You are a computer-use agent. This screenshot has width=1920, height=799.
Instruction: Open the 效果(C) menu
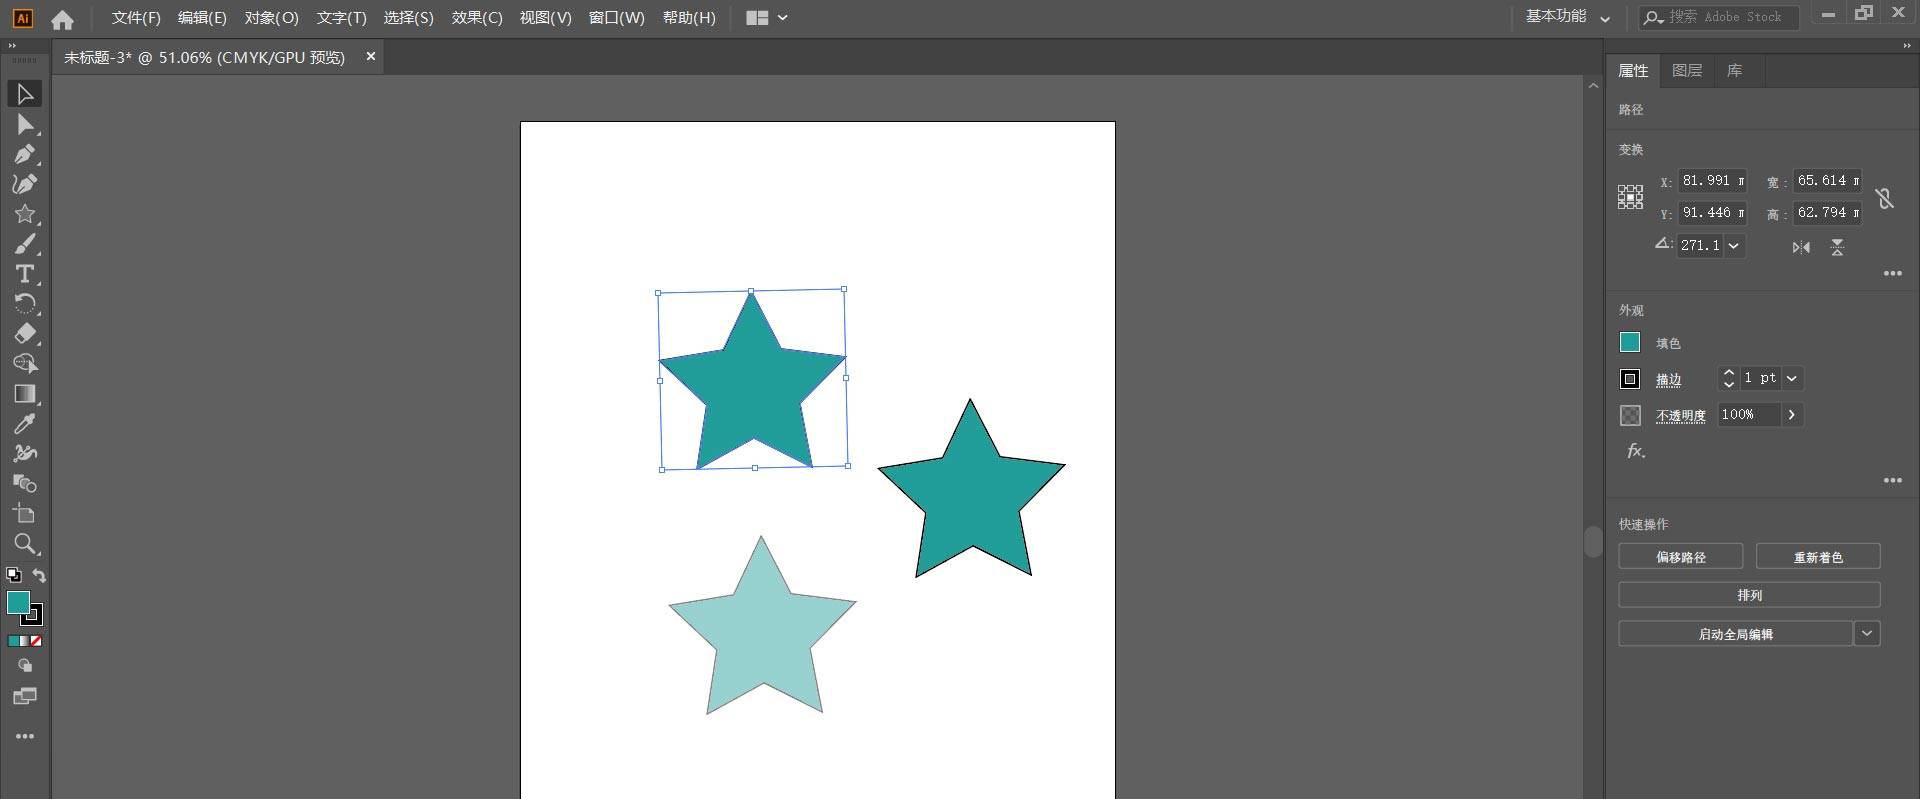pyautogui.click(x=476, y=18)
